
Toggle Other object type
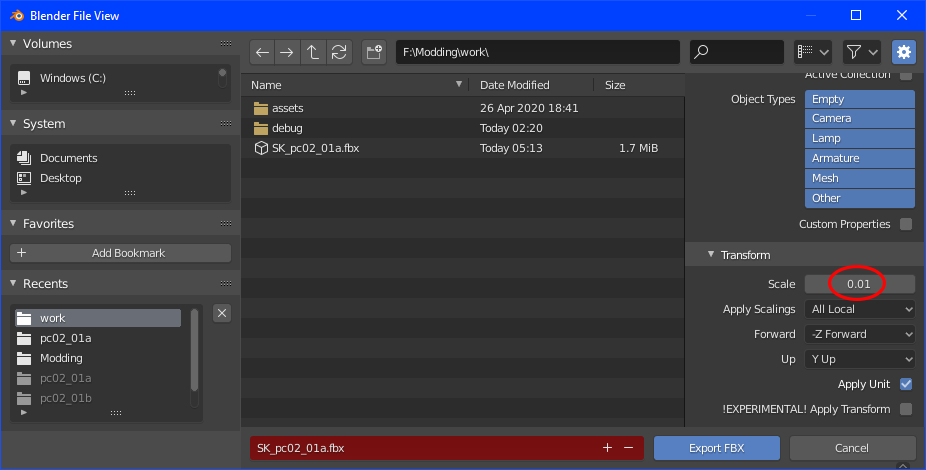pos(860,198)
